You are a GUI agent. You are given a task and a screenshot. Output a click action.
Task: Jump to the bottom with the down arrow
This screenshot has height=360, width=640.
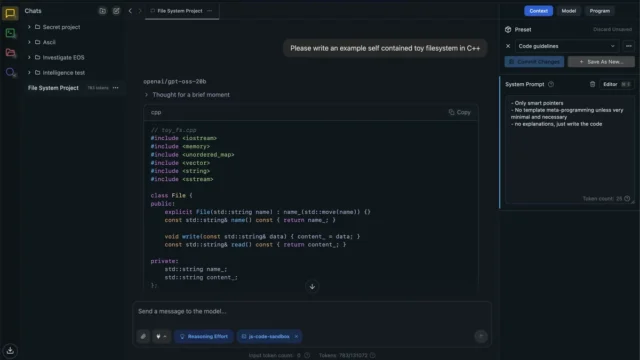pos(312,287)
